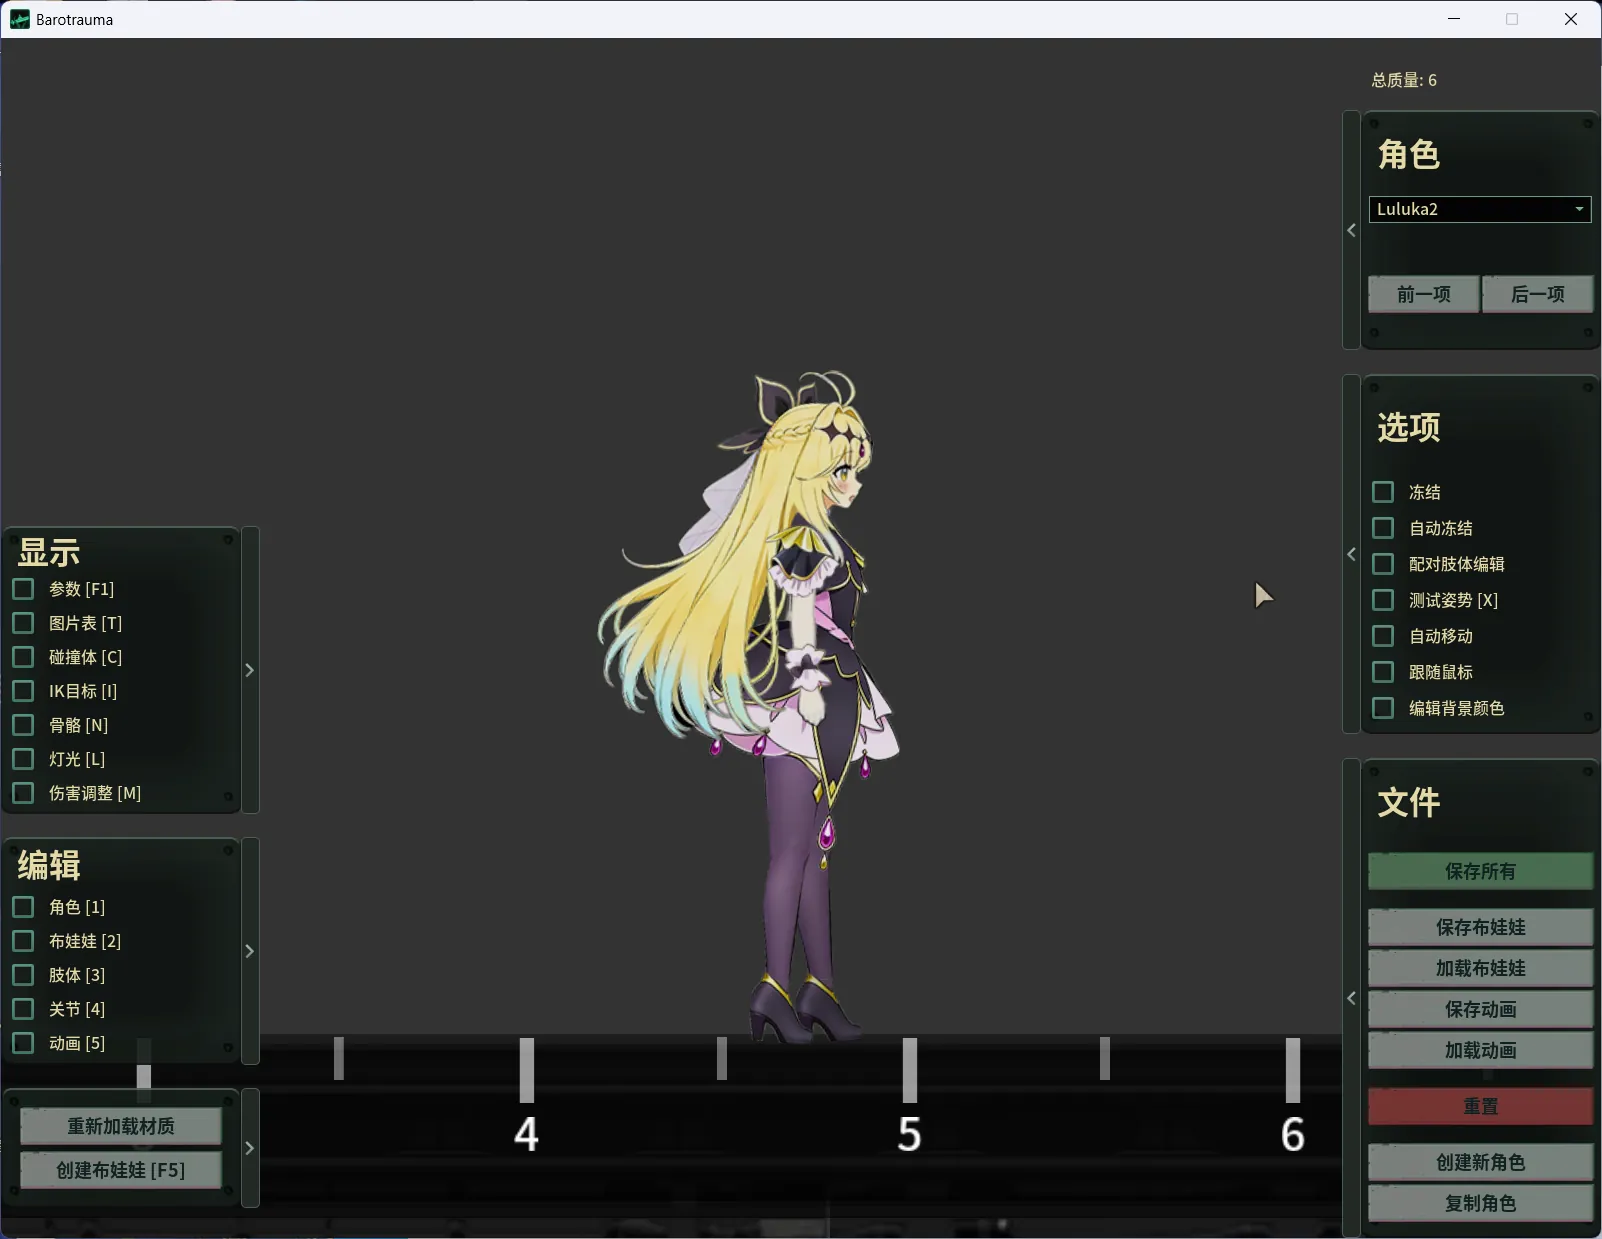
Task: Click 前一项 to select previous character
Action: point(1423,294)
